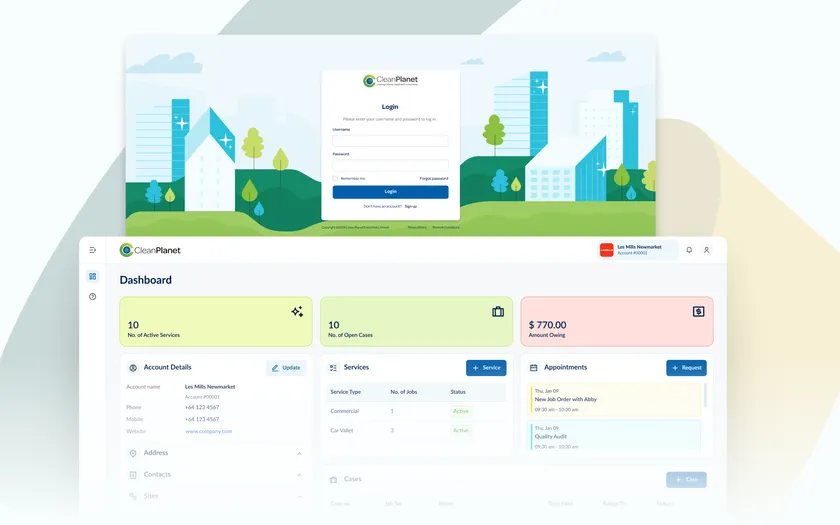Click the add Case button
This screenshot has width=840, height=525.
(x=686, y=480)
